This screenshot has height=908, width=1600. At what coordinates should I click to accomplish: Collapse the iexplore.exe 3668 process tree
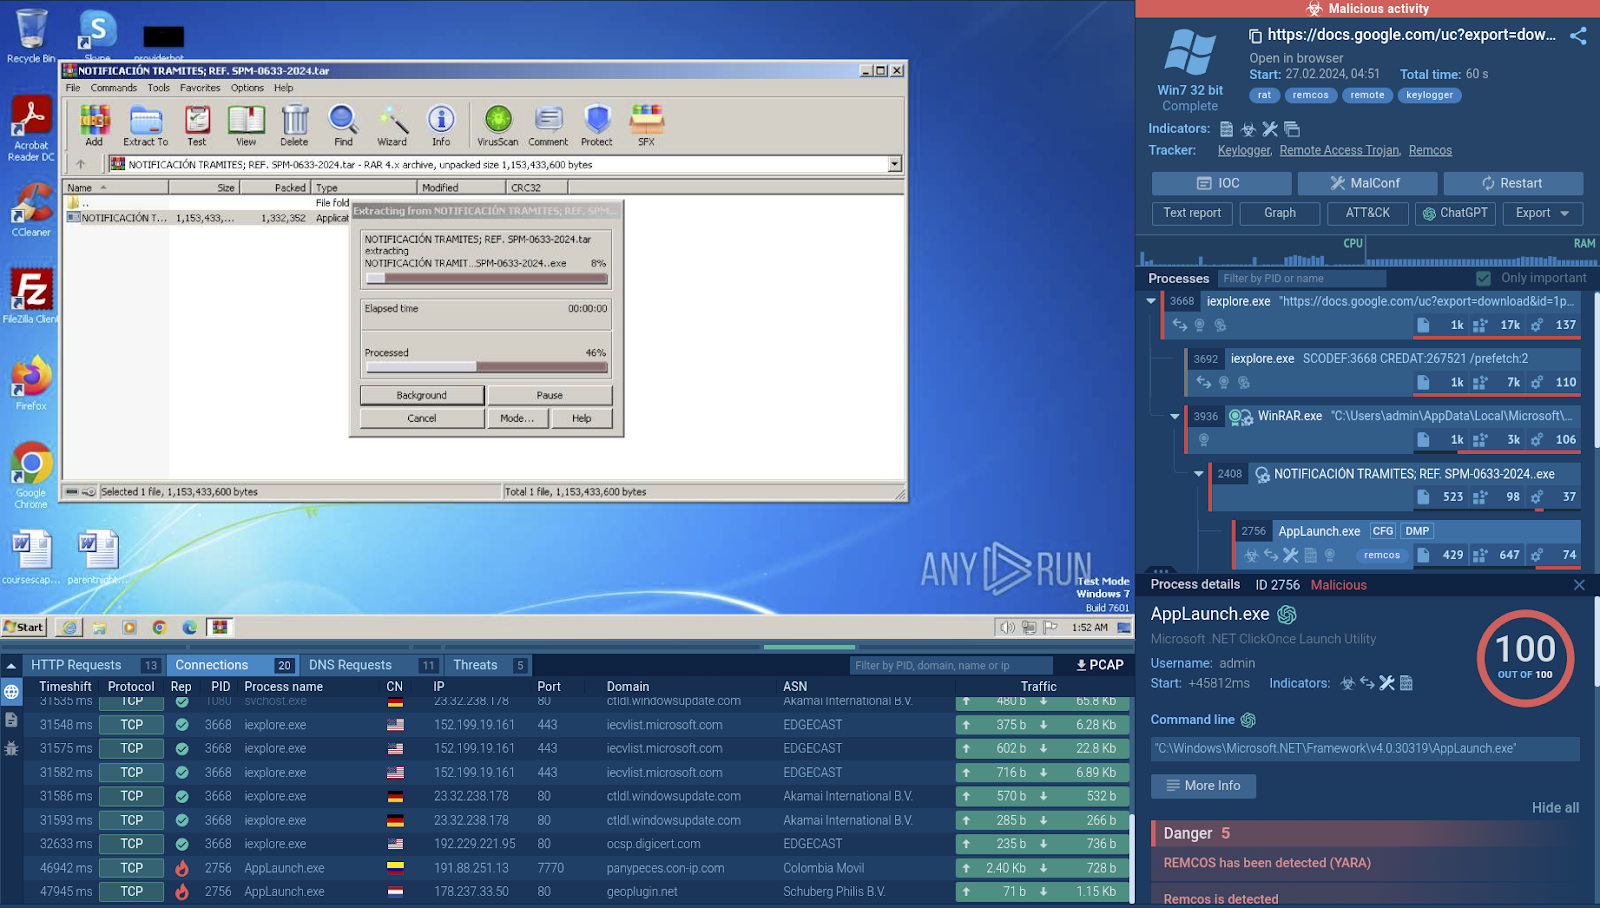pyautogui.click(x=1151, y=301)
